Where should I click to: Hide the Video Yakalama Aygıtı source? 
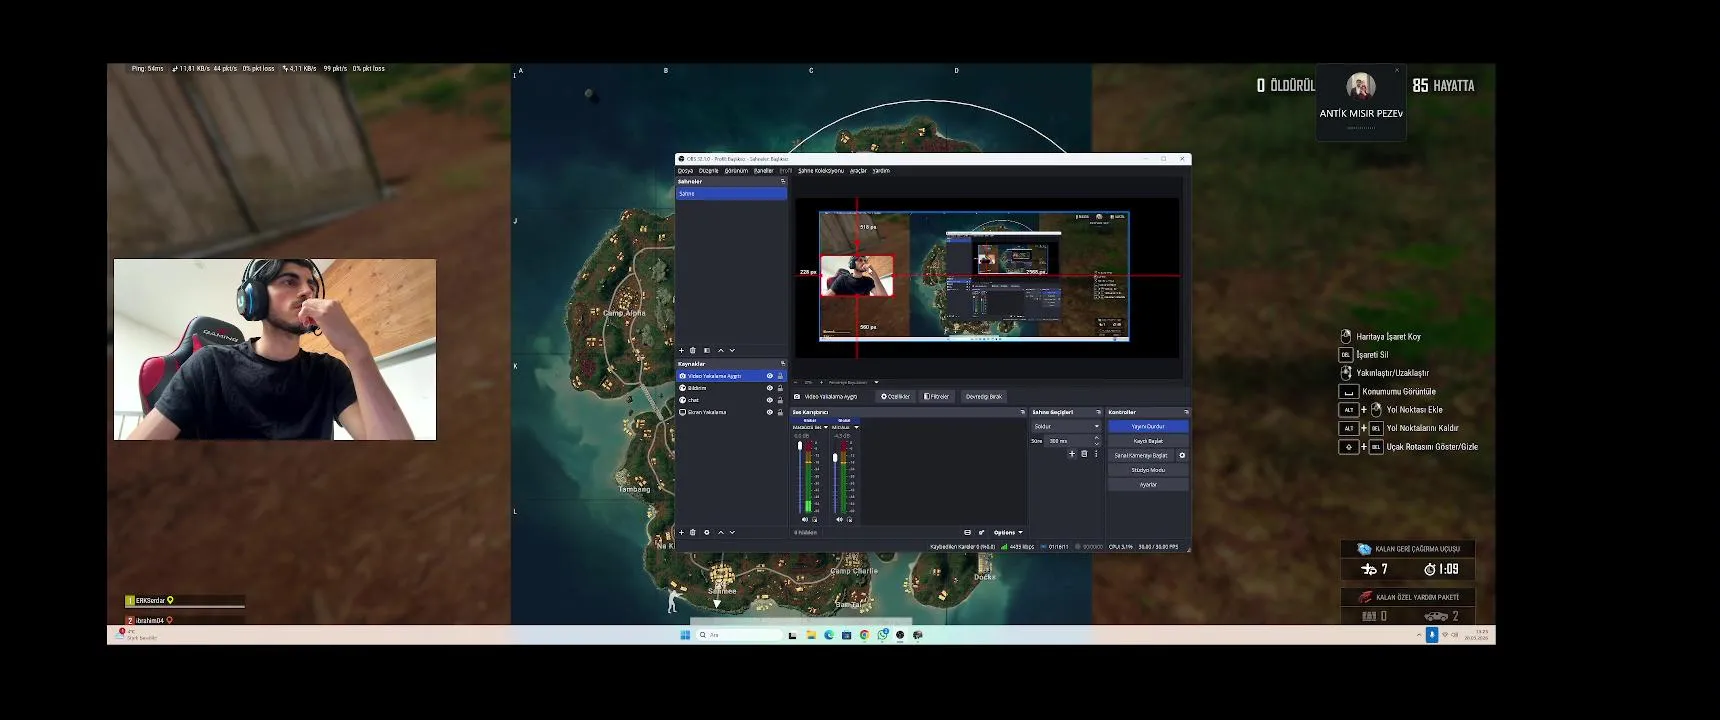click(x=770, y=376)
